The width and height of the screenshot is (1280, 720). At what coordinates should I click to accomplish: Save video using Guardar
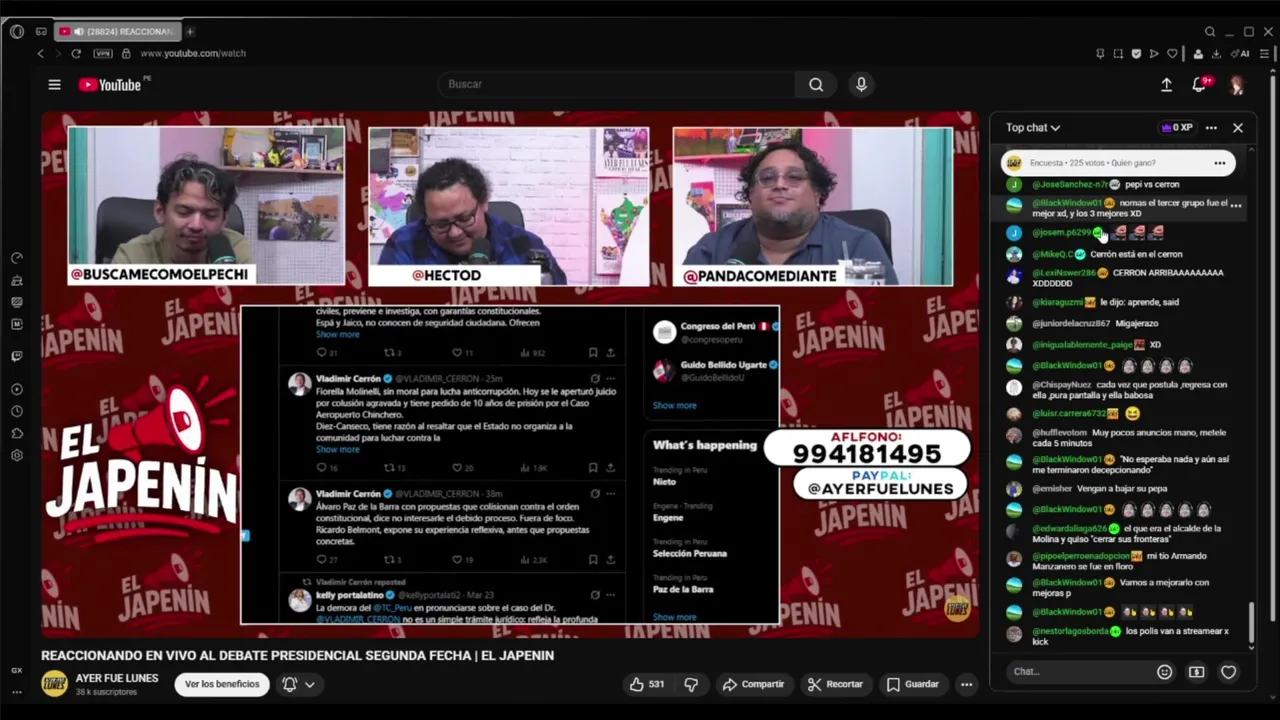[913, 684]
